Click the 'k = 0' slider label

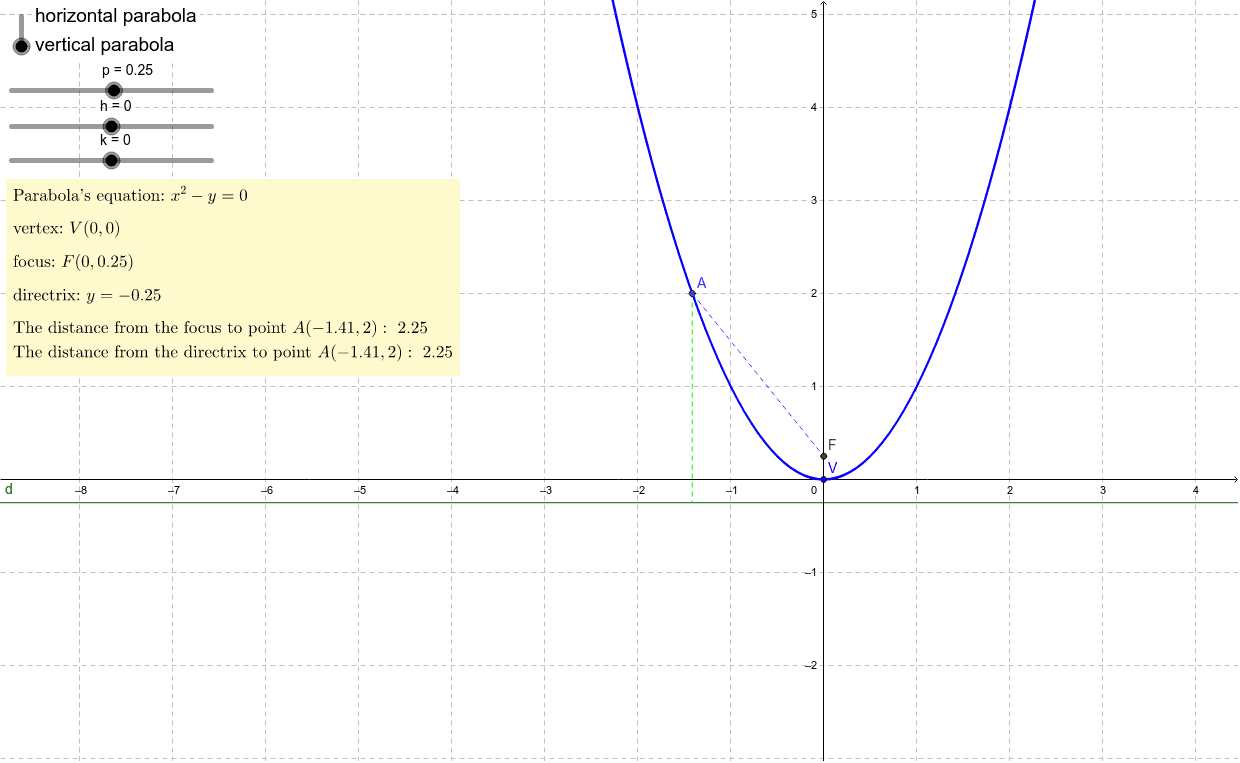(x=114, y=140)
